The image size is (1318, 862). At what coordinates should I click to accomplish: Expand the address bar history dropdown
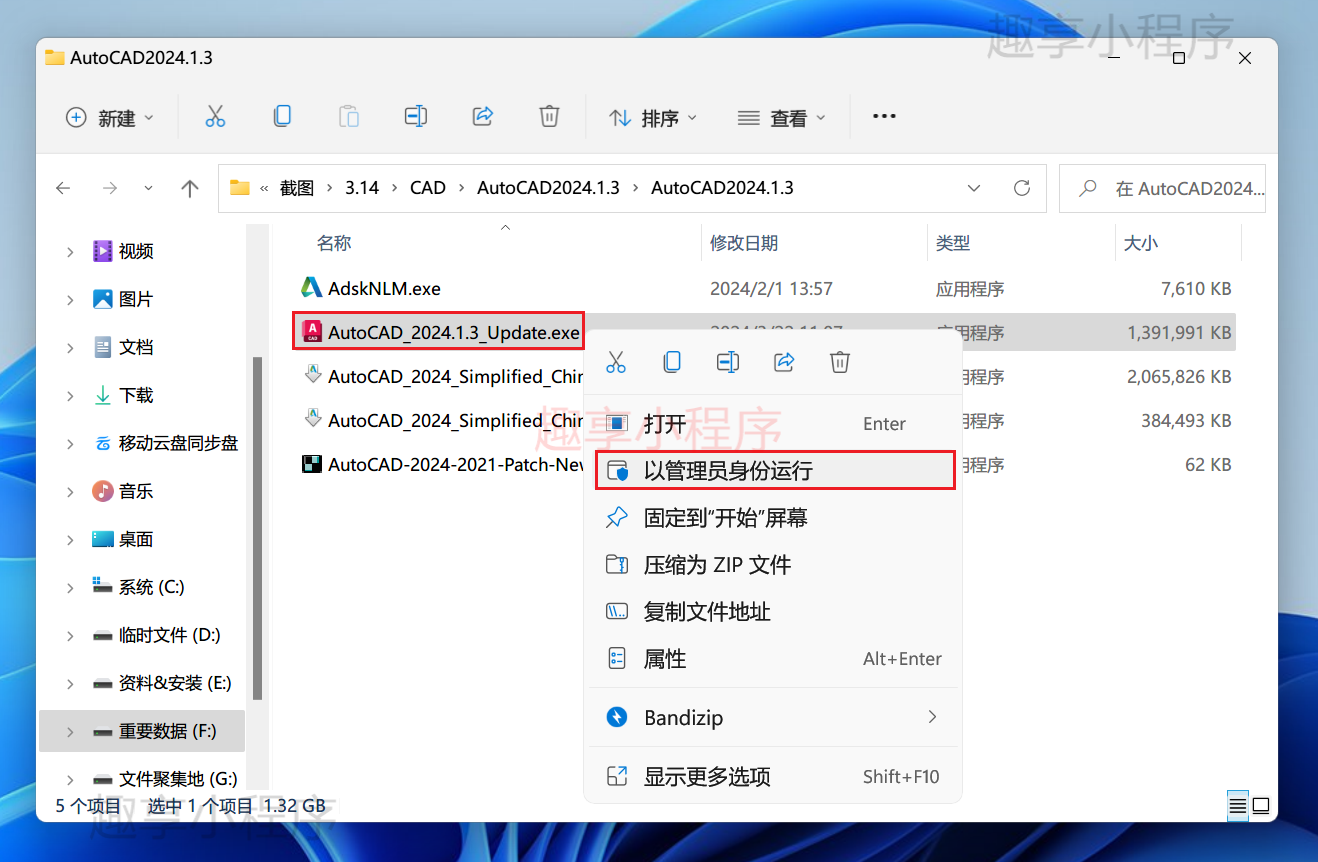point(974,188)
